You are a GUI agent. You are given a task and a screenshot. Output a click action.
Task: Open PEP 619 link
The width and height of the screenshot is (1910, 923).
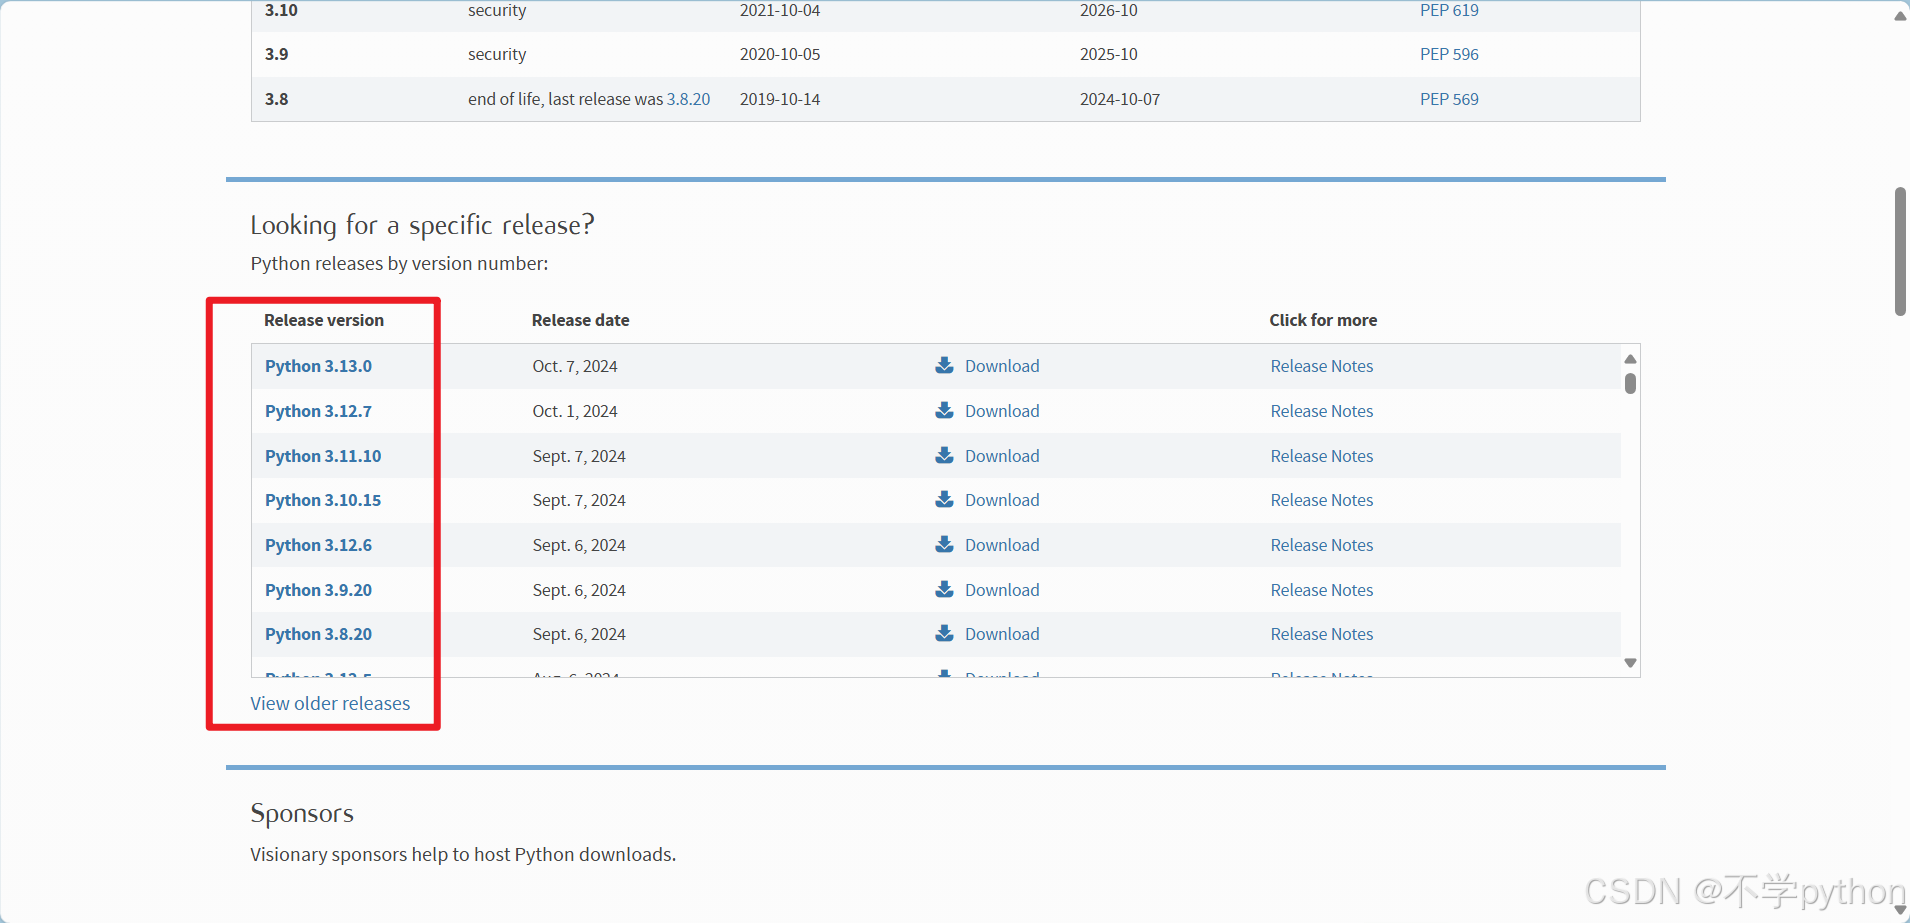click(x=1449, y=10)
